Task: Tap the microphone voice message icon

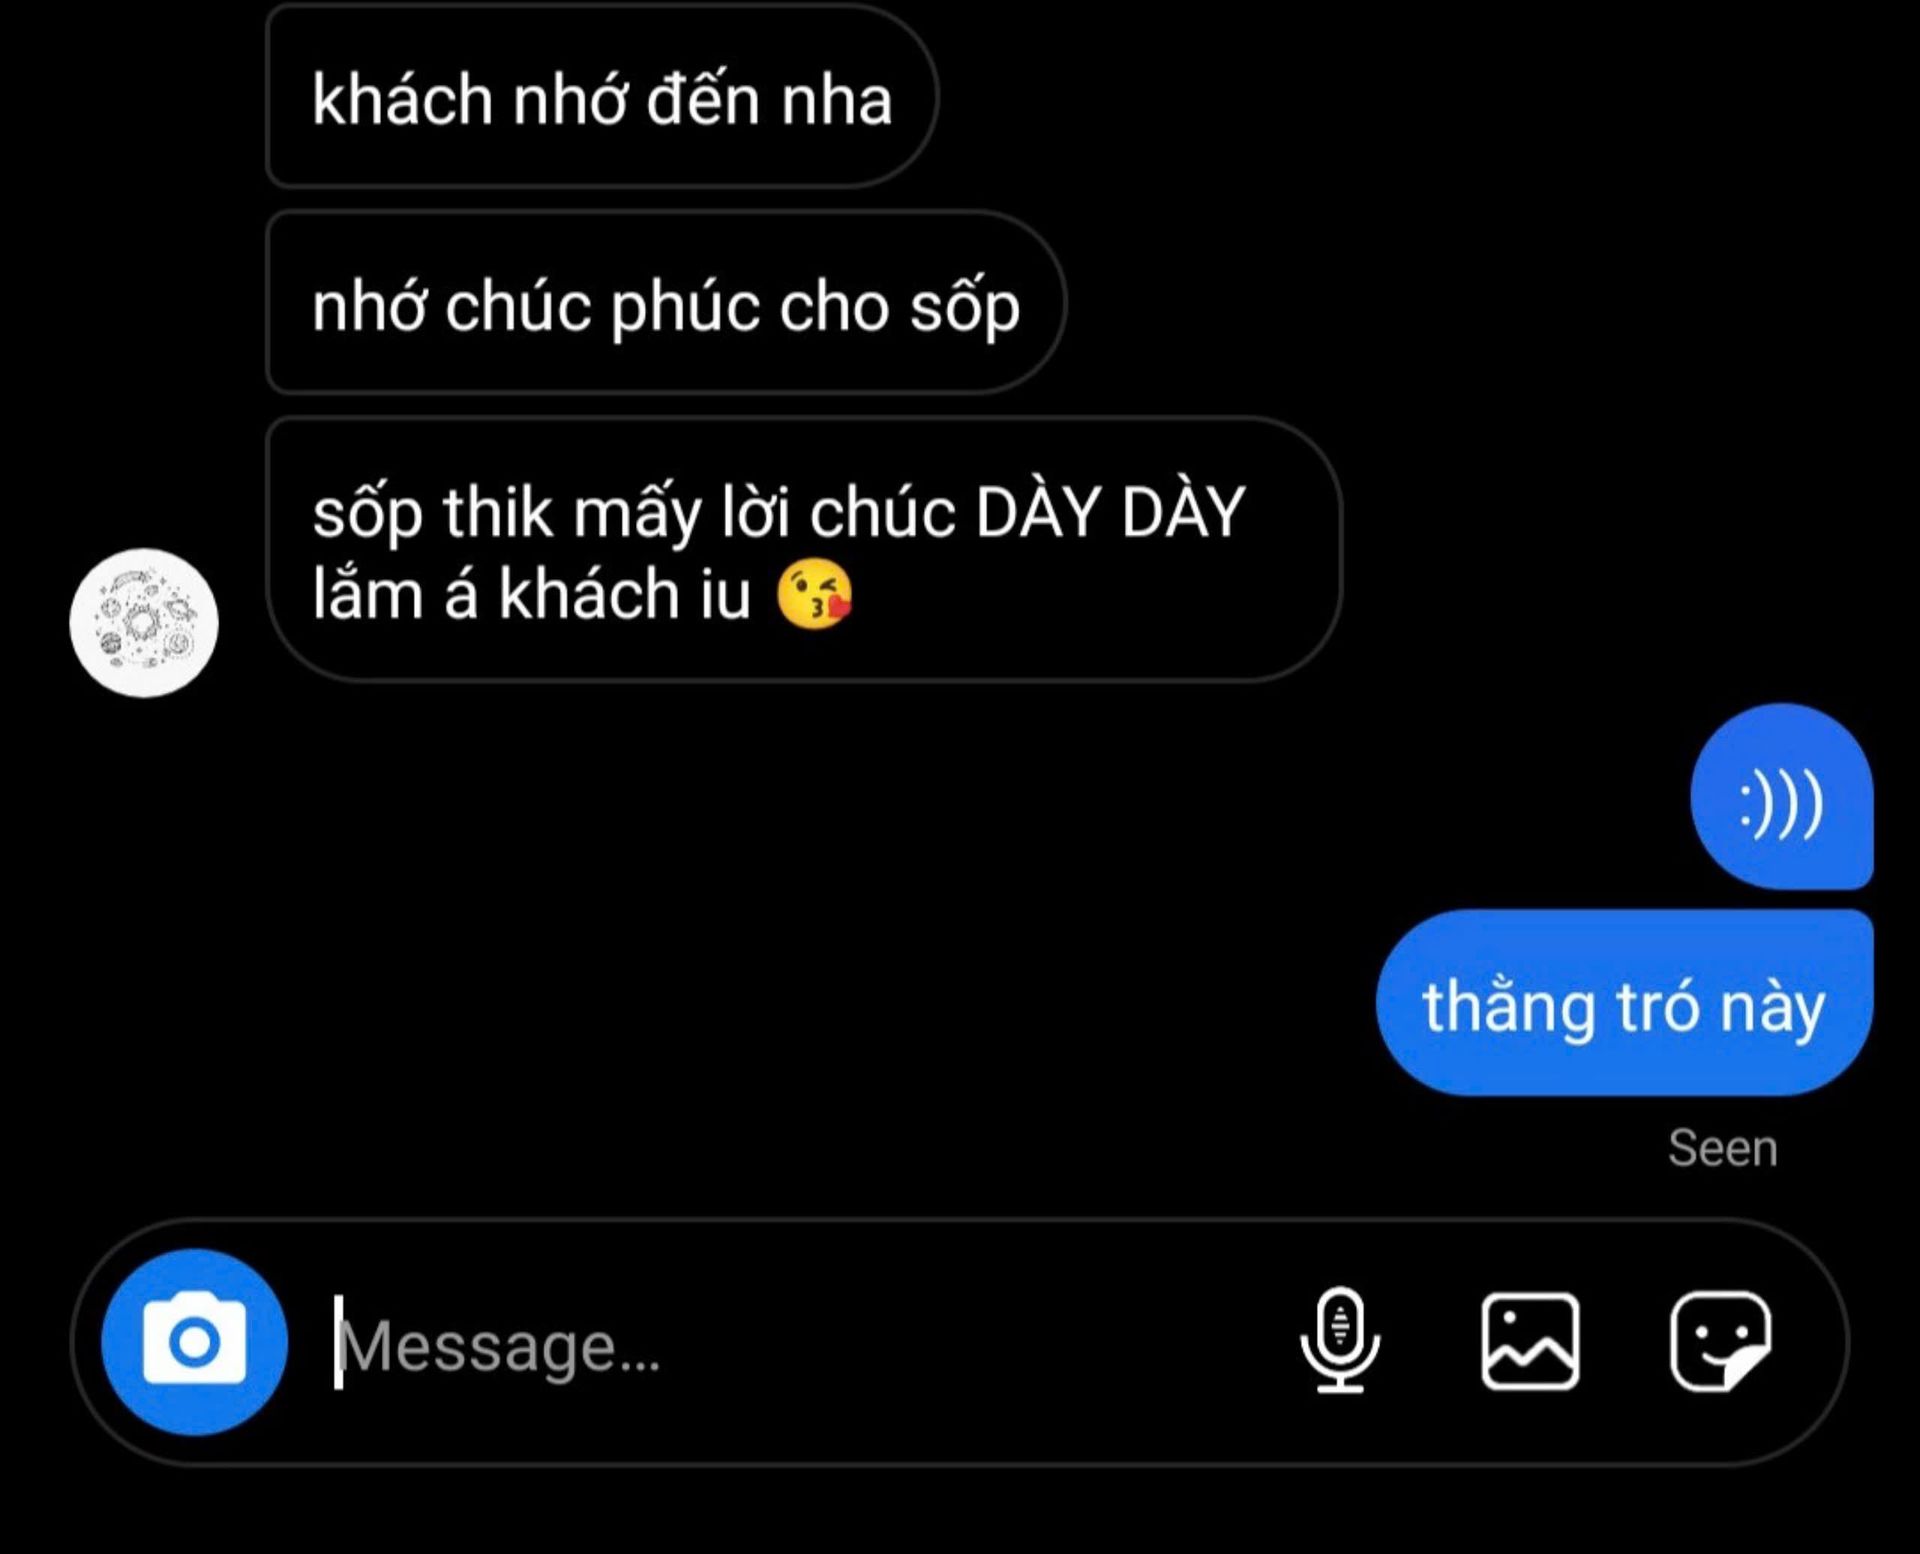Action: pos(1340,1339)
